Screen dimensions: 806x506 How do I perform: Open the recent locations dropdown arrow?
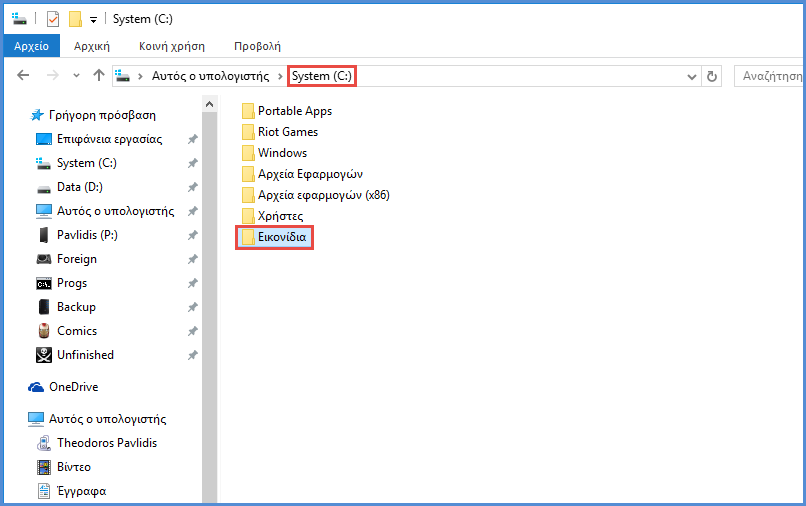point(76,76)
